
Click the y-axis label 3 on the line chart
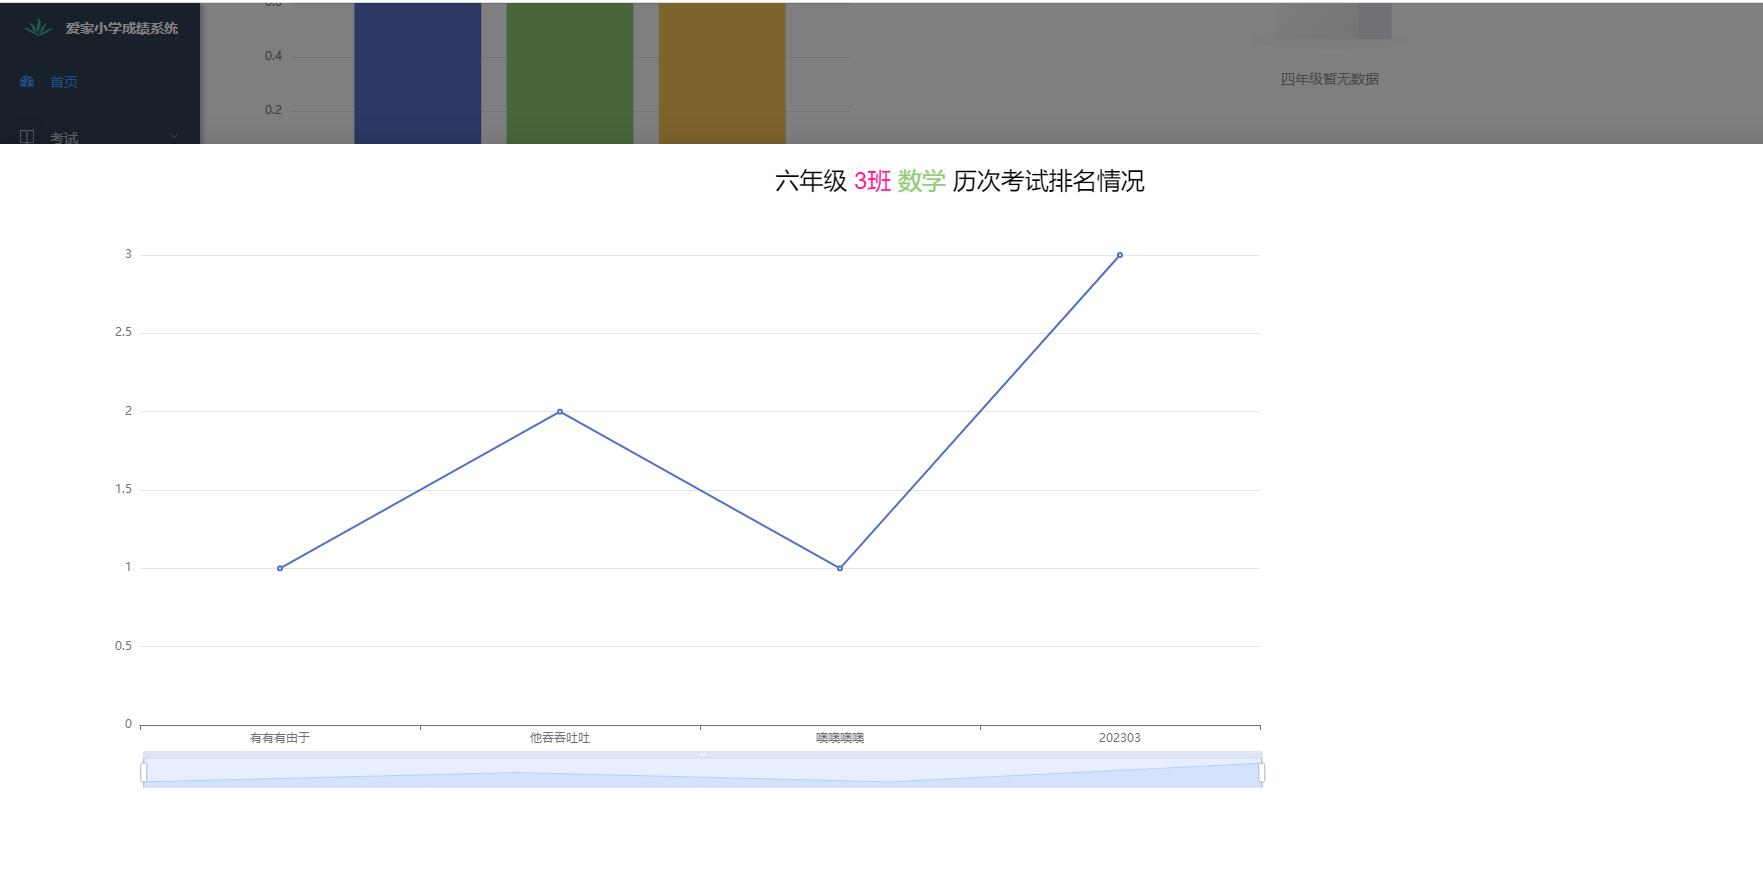click(128, 254)
